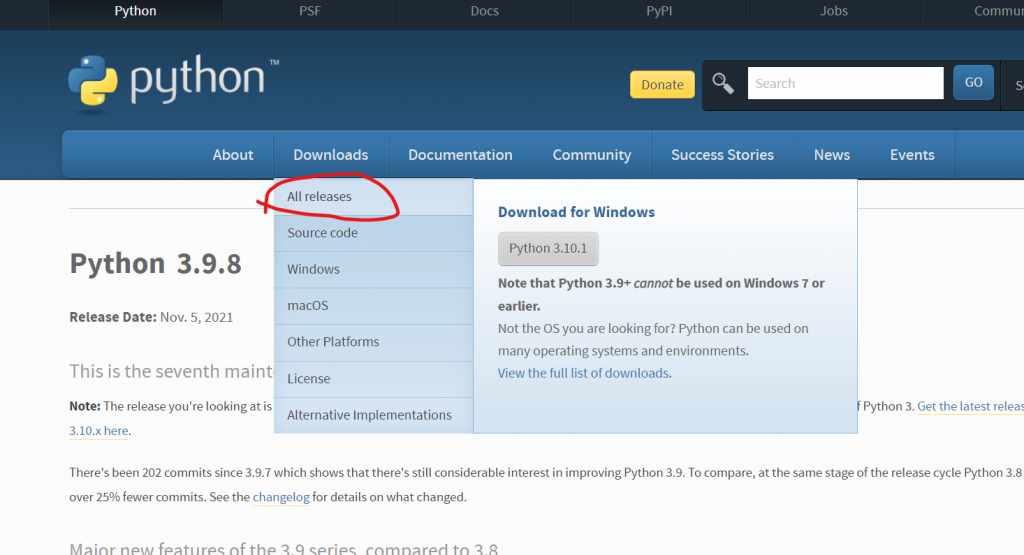The image size is (1024, 555).
Task: Click the magnifying glass search icon
Action: 723,84
